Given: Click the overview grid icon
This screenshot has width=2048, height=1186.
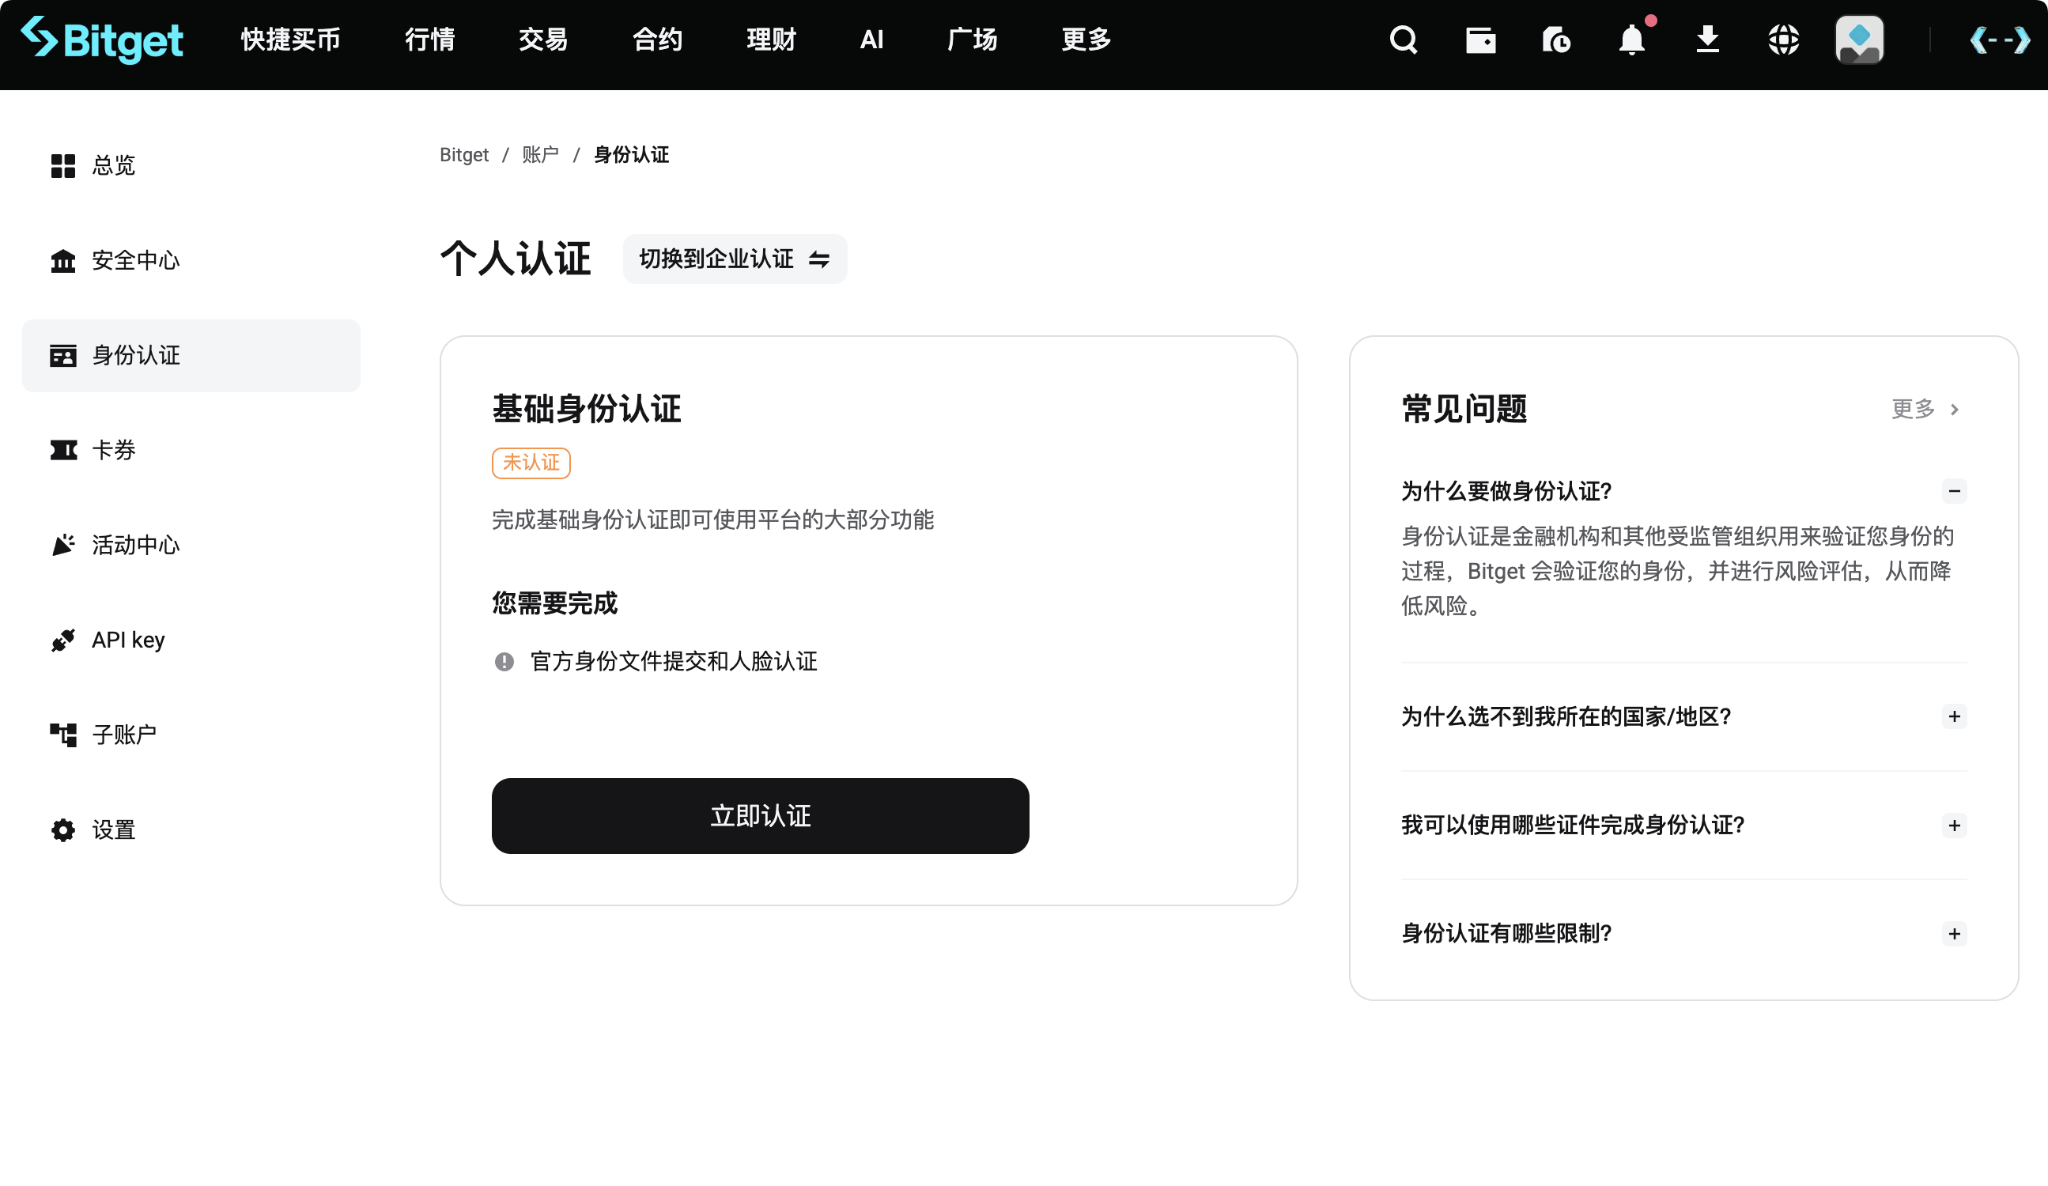Looking at the screenshot, I should pyautogui.click(x=63, y=166).
